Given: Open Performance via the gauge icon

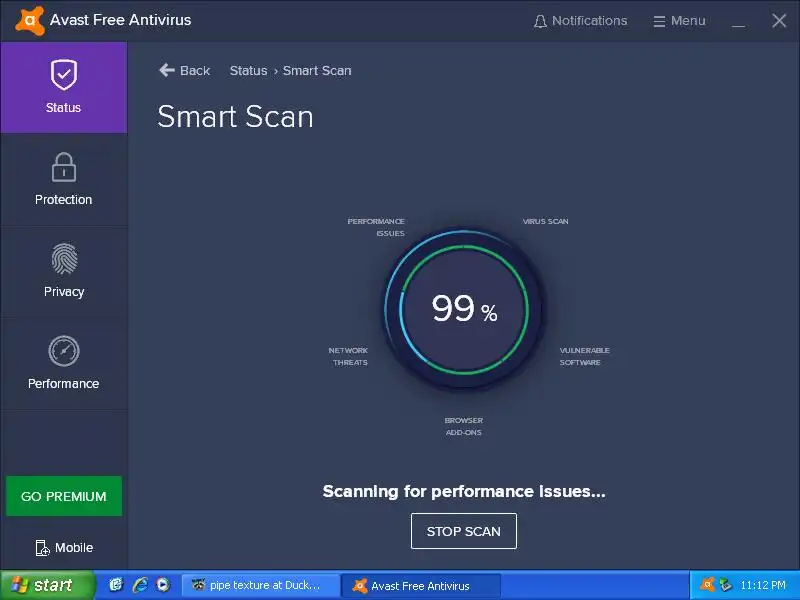Looking at the screenshot, I should [64, 351].
